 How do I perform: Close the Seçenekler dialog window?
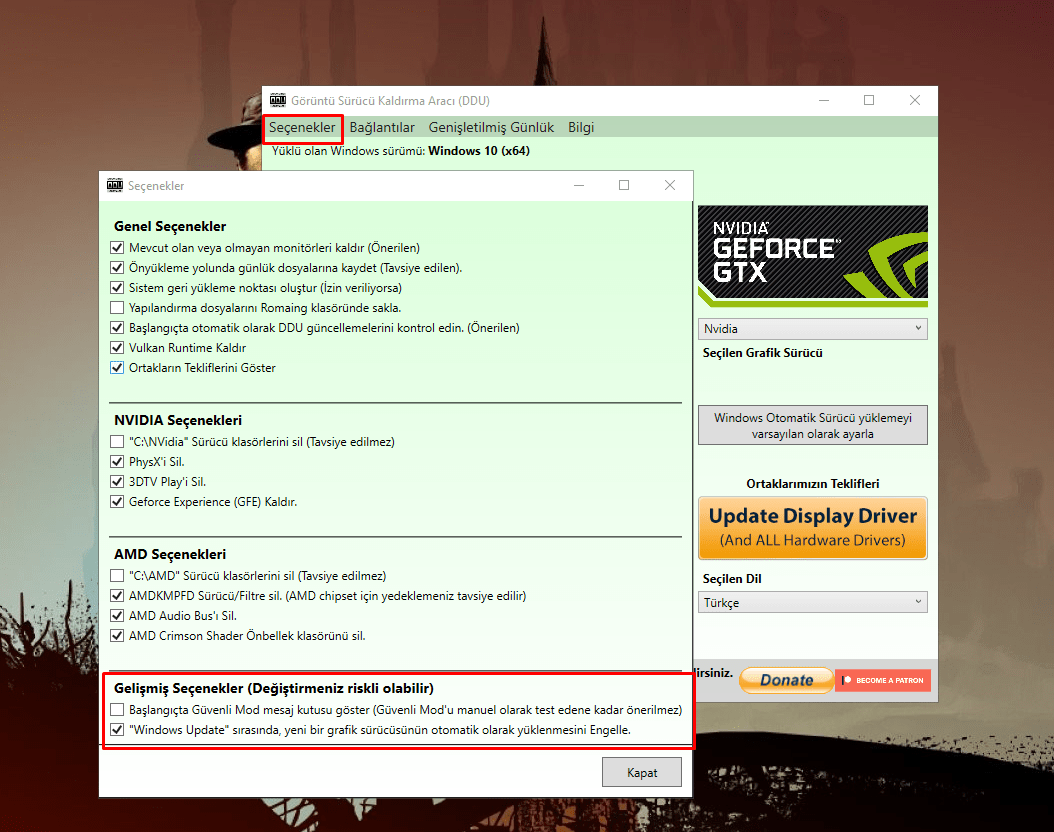670,185
